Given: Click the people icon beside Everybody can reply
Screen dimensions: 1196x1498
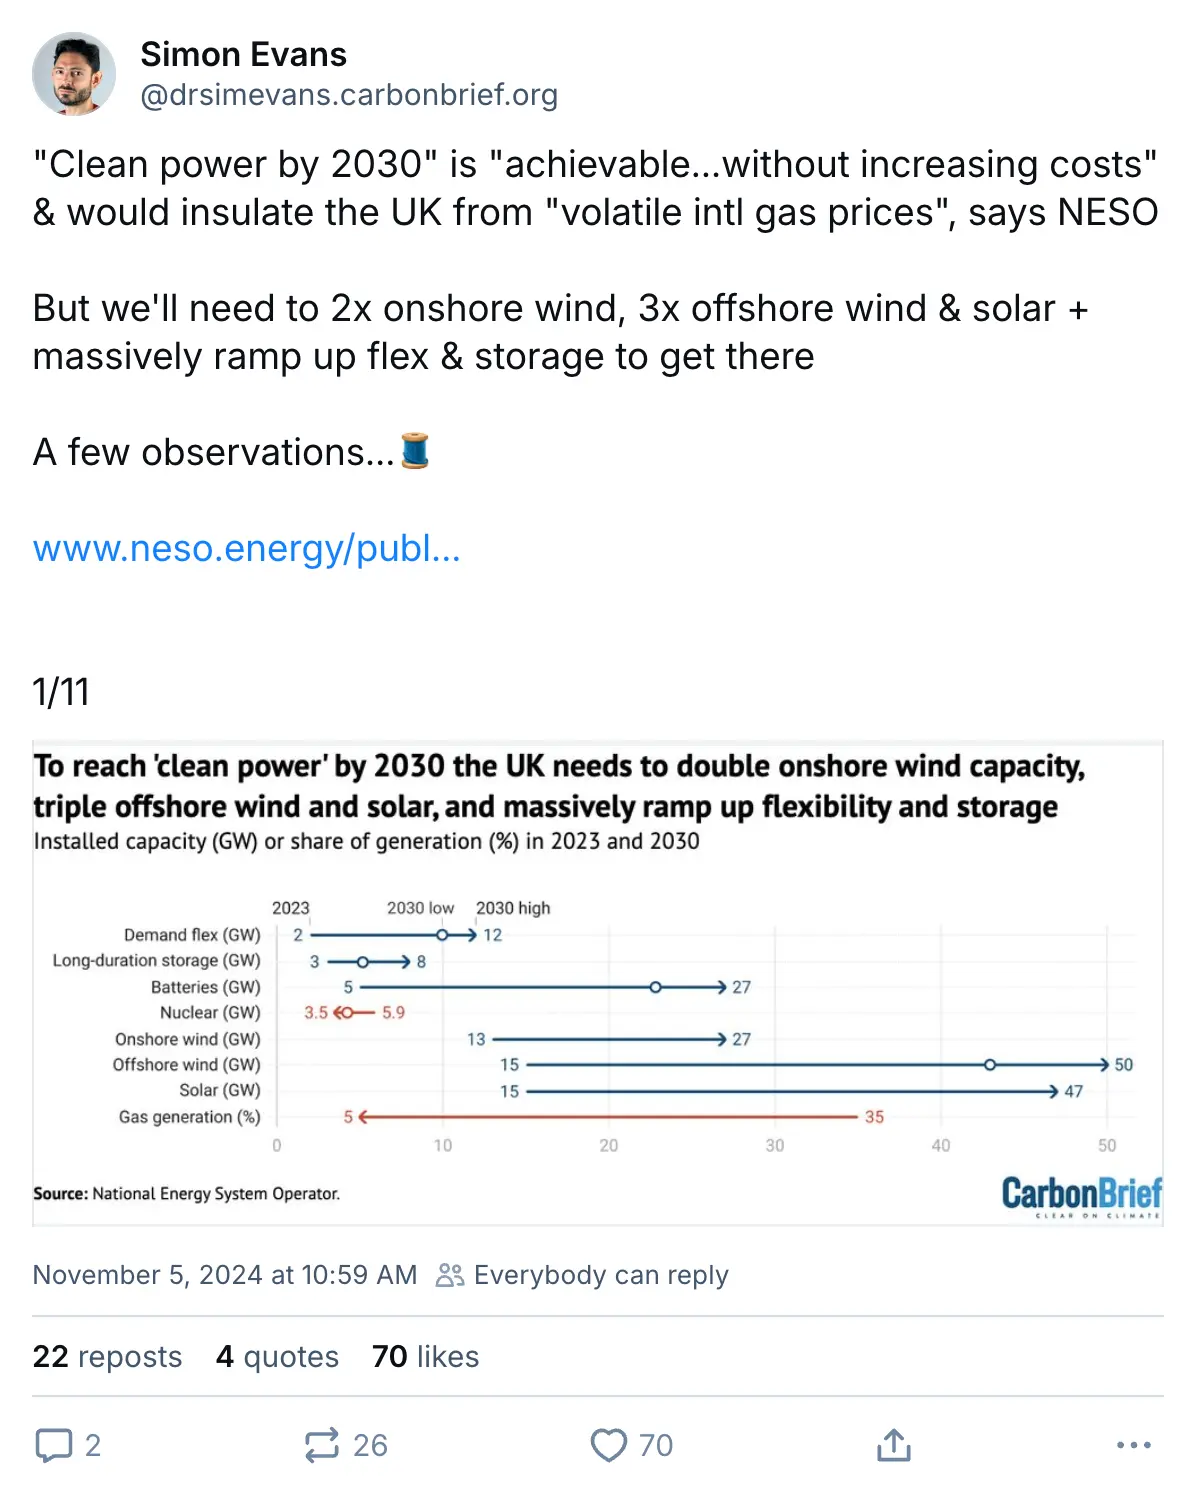Looking at the screenshot, I should [x=450, y=1275].
